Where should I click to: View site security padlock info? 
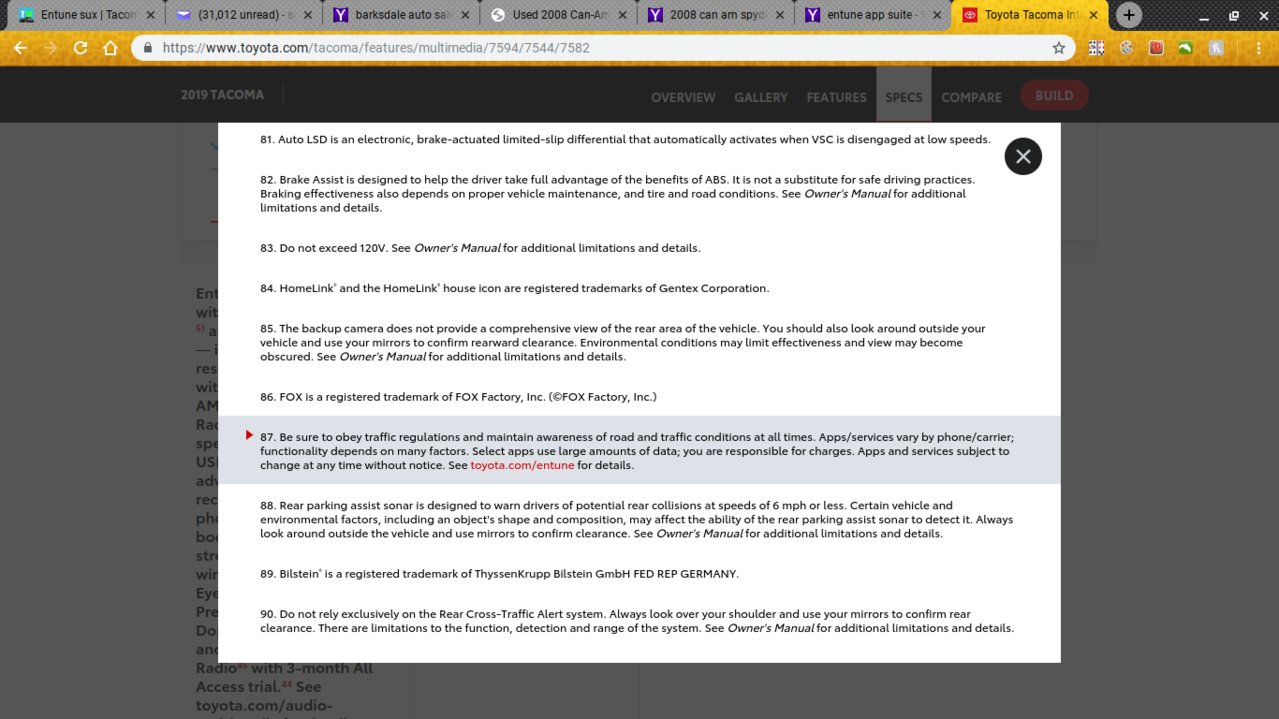[x=148, y=47]
